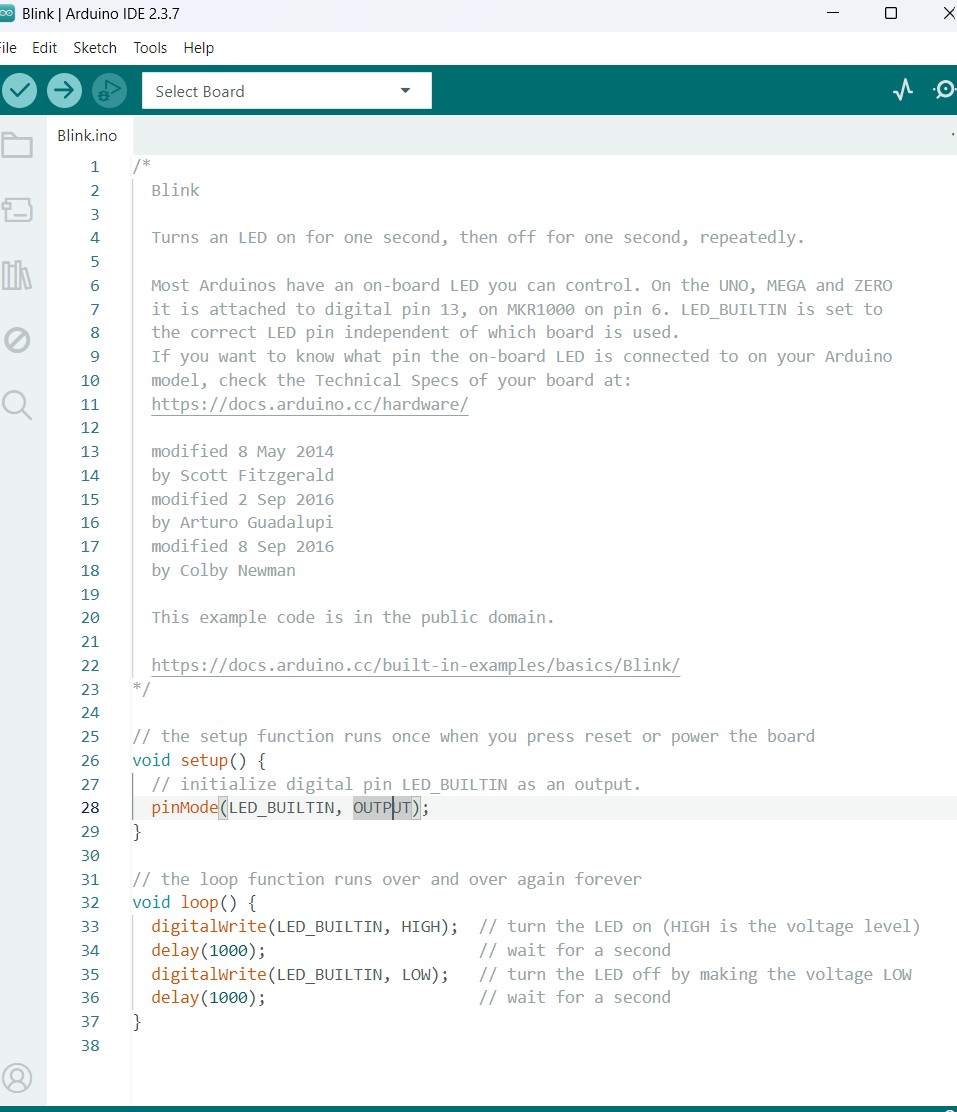Click 'delay(1000);' on line 34
Image resolution: width=957 pixels, height=1112 pixels.
(x=209, y=950)
